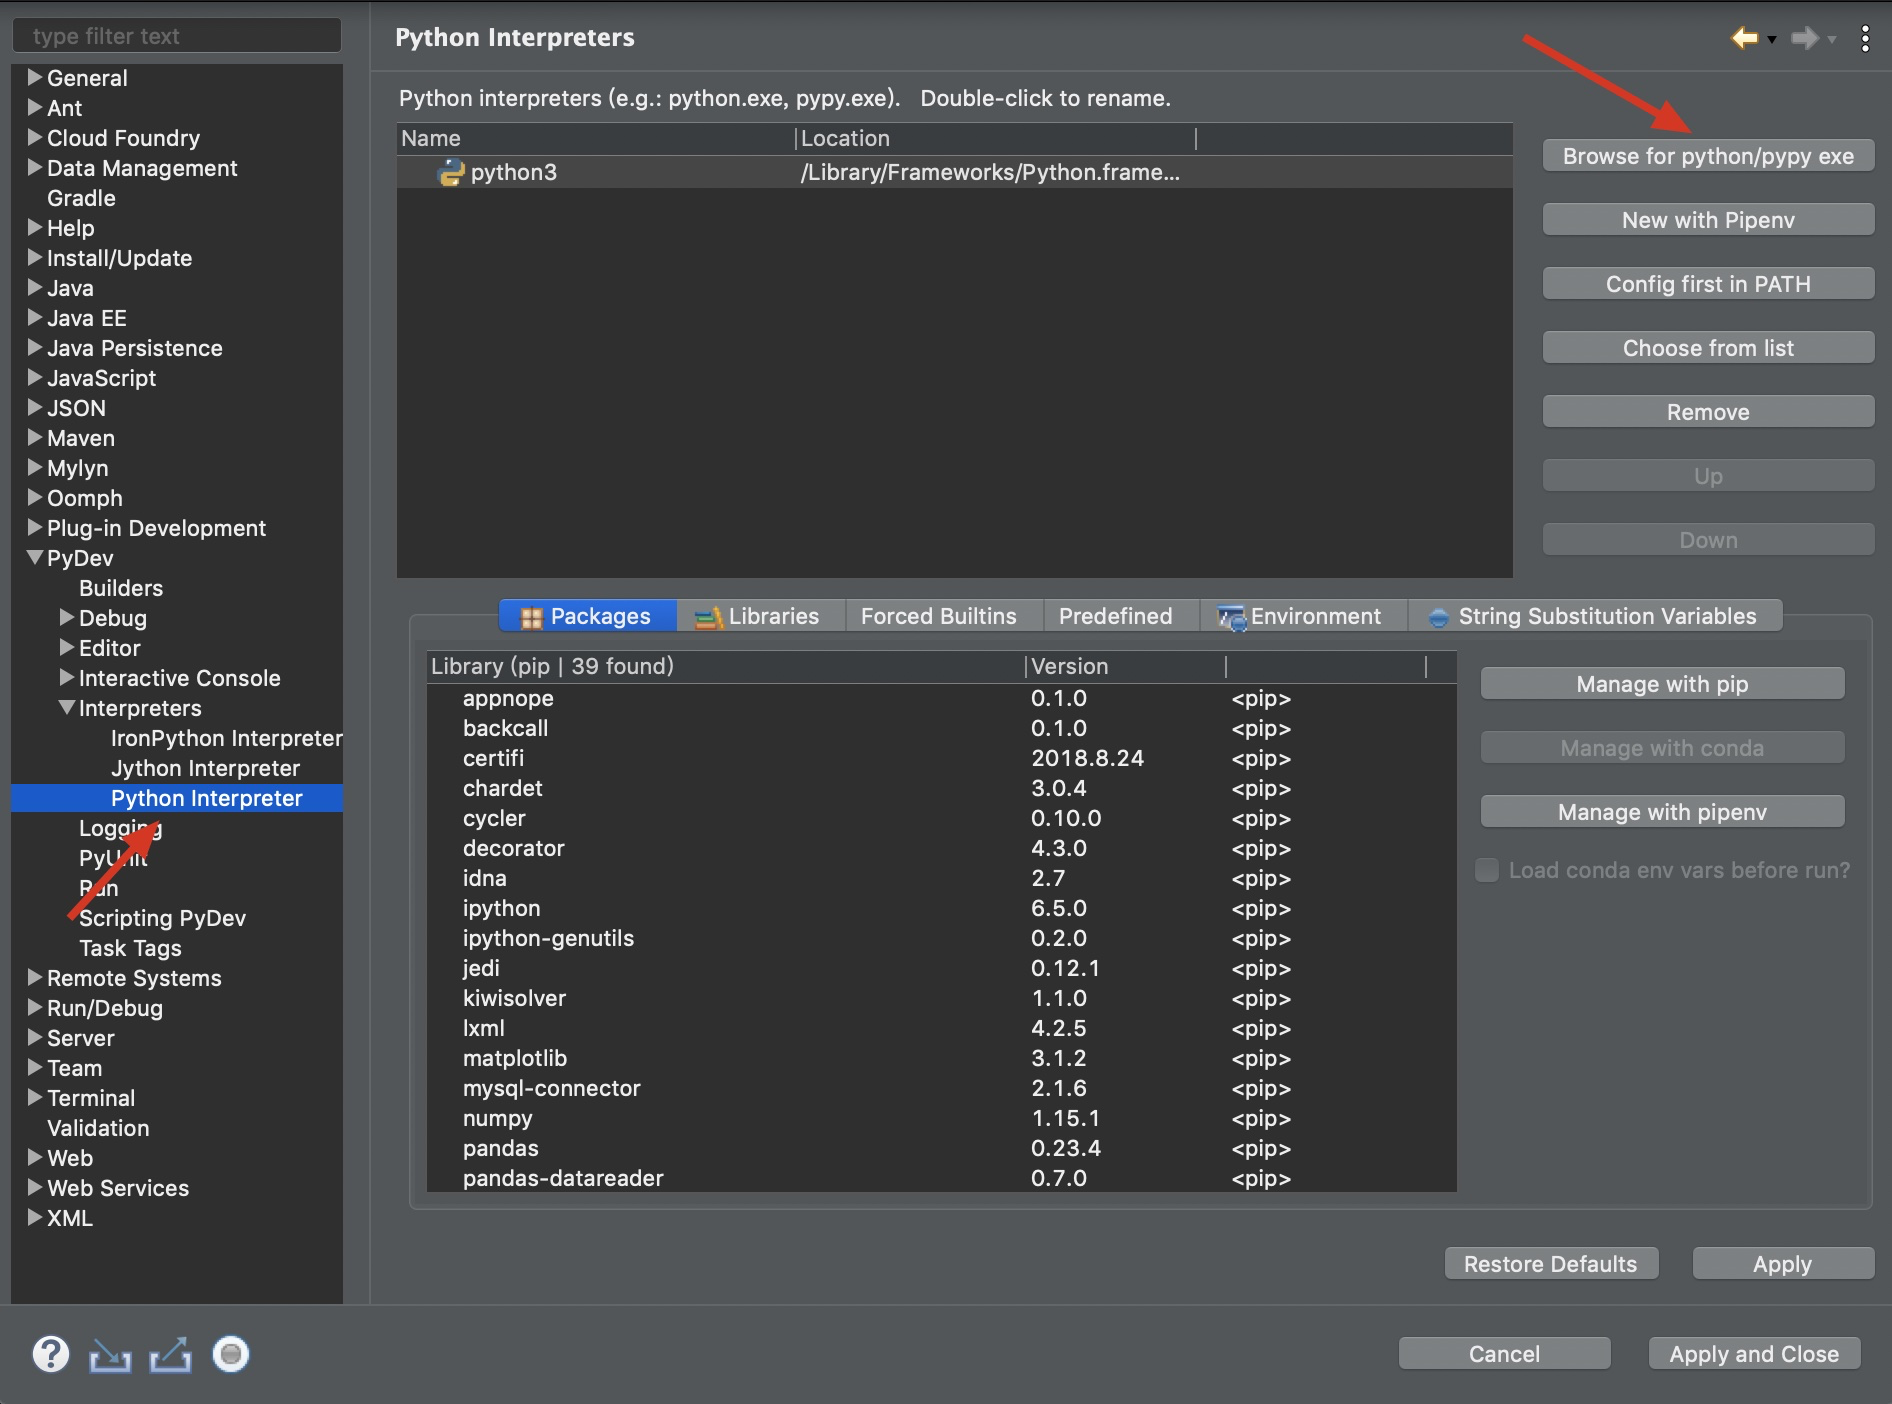Click the python3 interpreter icon

pyautogui.click(x=451, y=172)
